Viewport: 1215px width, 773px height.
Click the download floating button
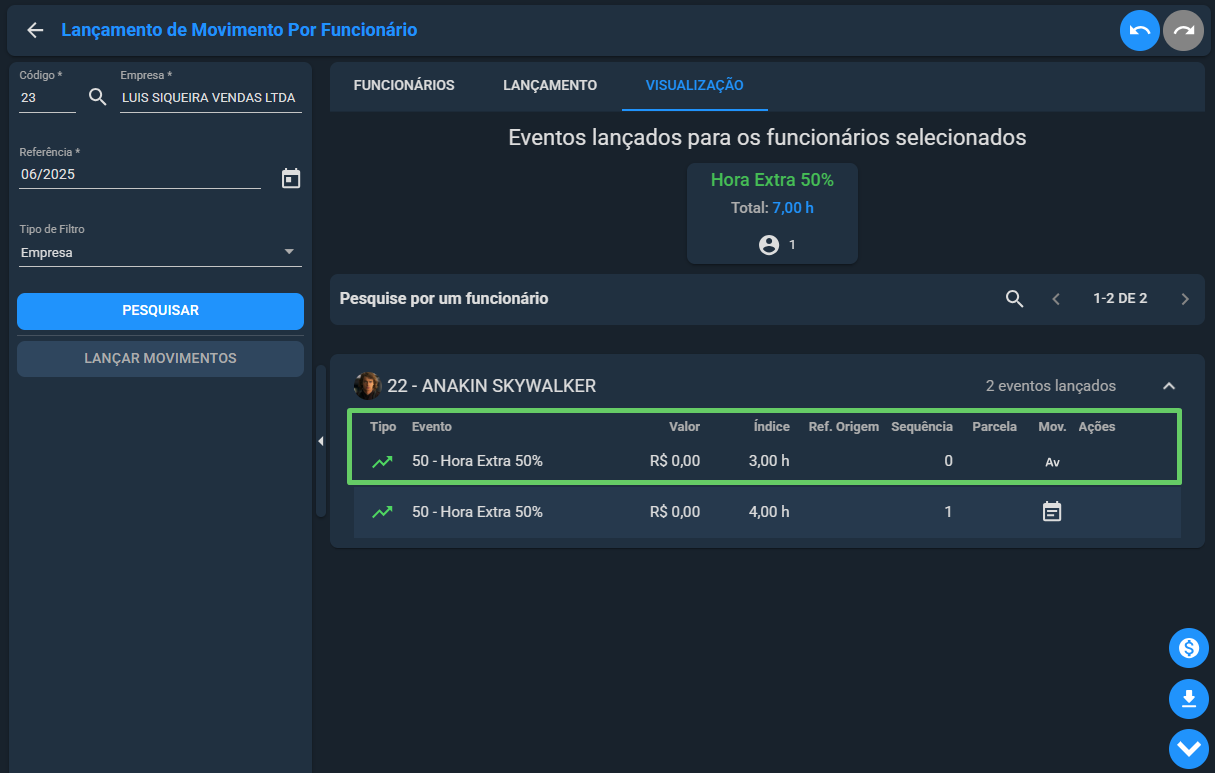[1189, 699]
